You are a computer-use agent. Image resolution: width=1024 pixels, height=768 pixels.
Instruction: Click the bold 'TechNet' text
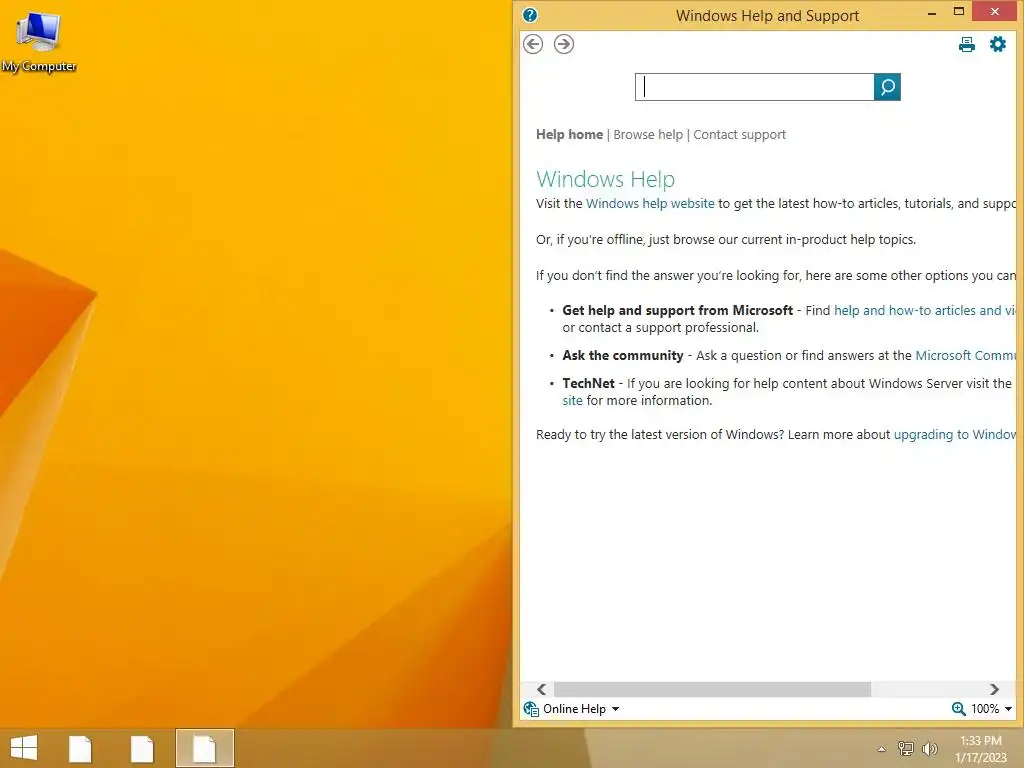(x=588, y=383)
